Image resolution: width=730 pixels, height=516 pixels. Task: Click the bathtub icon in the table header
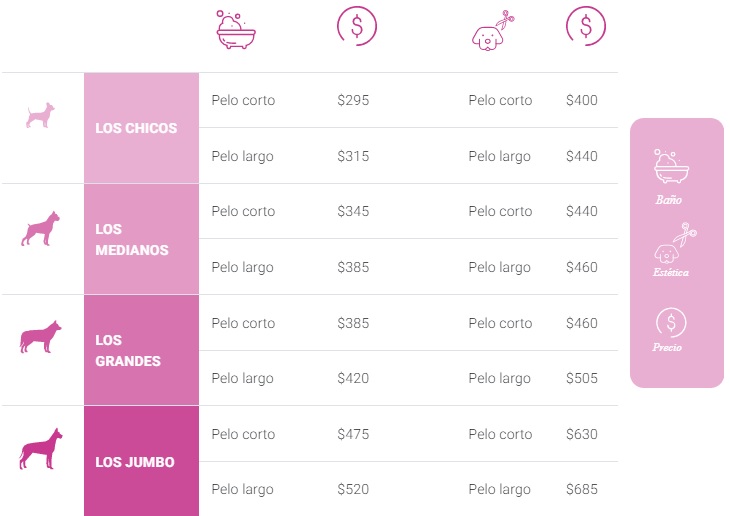(x=236, y=29)
